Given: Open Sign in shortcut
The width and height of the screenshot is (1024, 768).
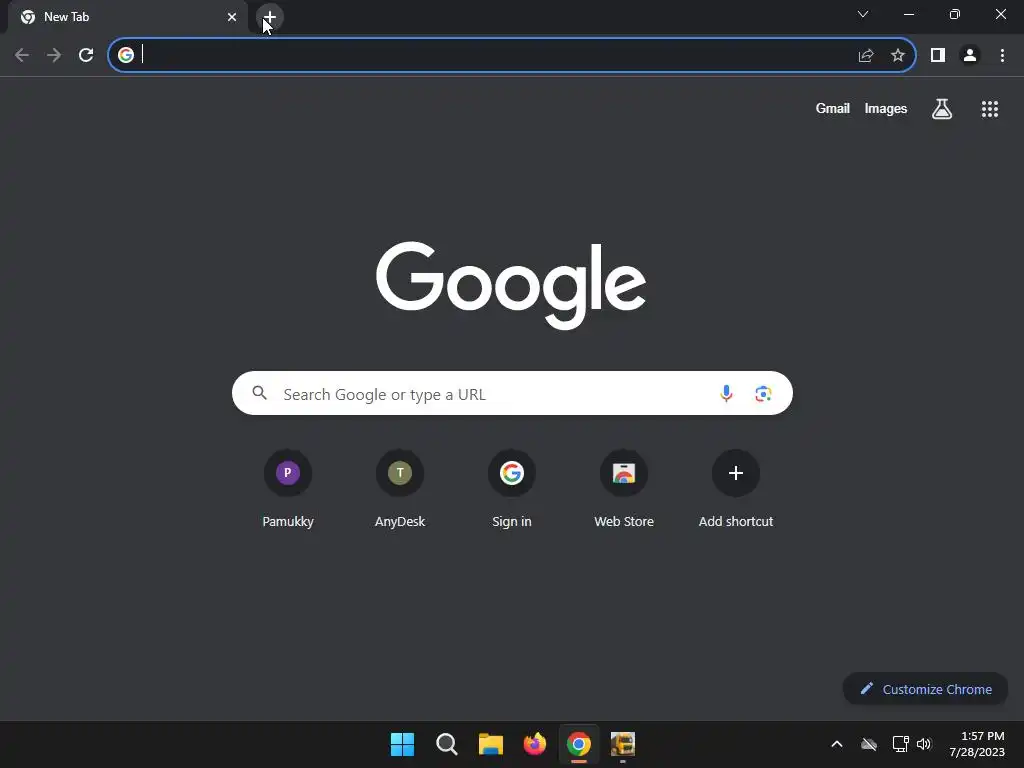Looking at the screenshot, I should pos(512,487).
